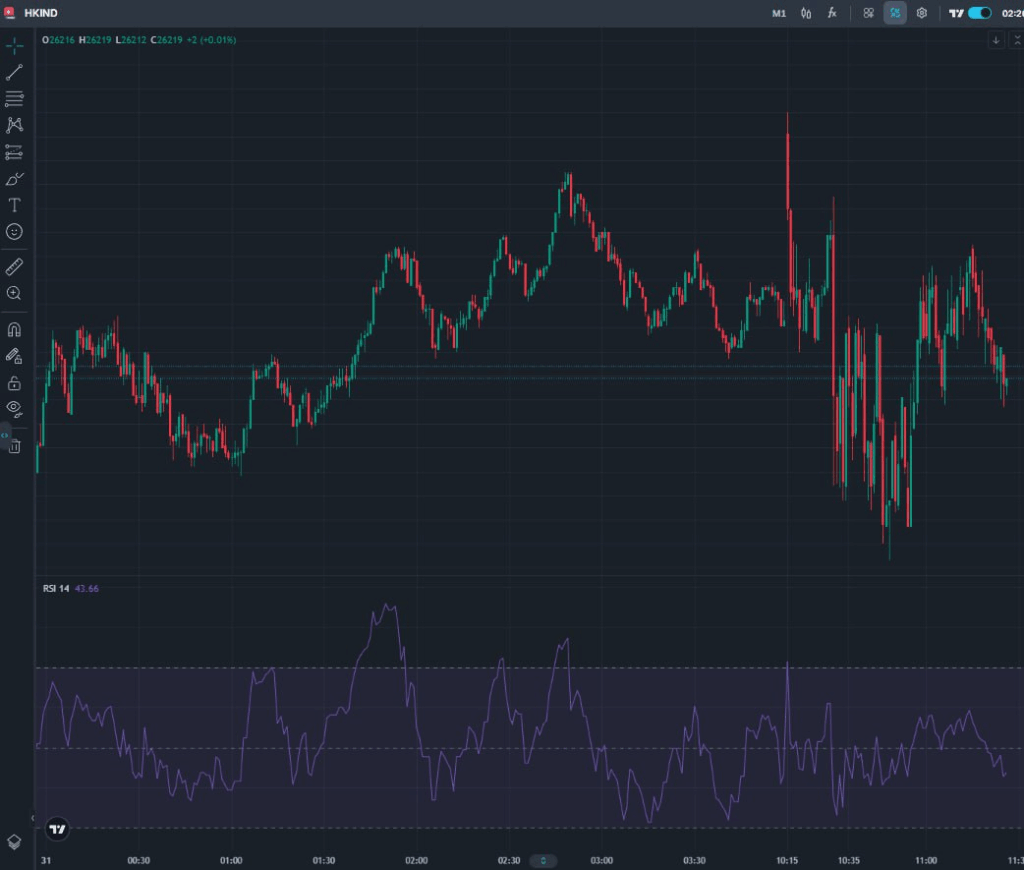This screenshot has width=1024, height=870.
Task: Click the trash icon to remove drawings
Action: click(14, 446)
